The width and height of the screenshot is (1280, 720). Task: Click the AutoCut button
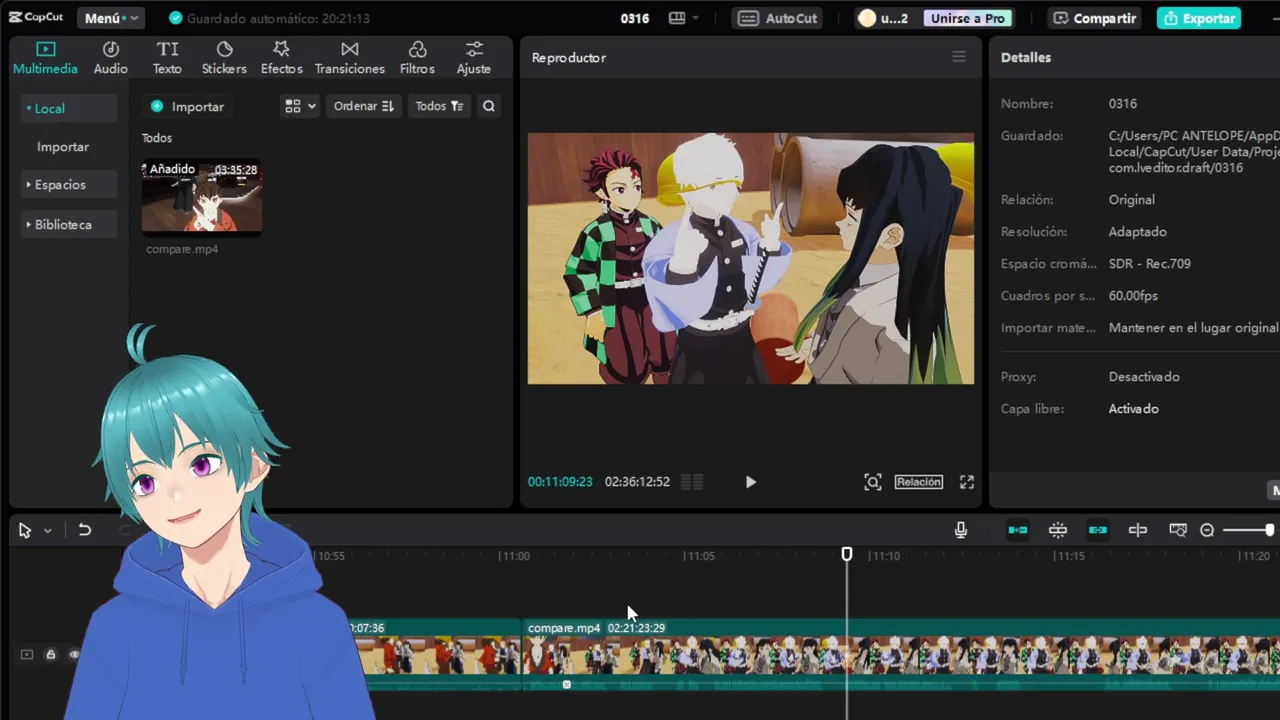pyautogui.click(x=778, y=18)
